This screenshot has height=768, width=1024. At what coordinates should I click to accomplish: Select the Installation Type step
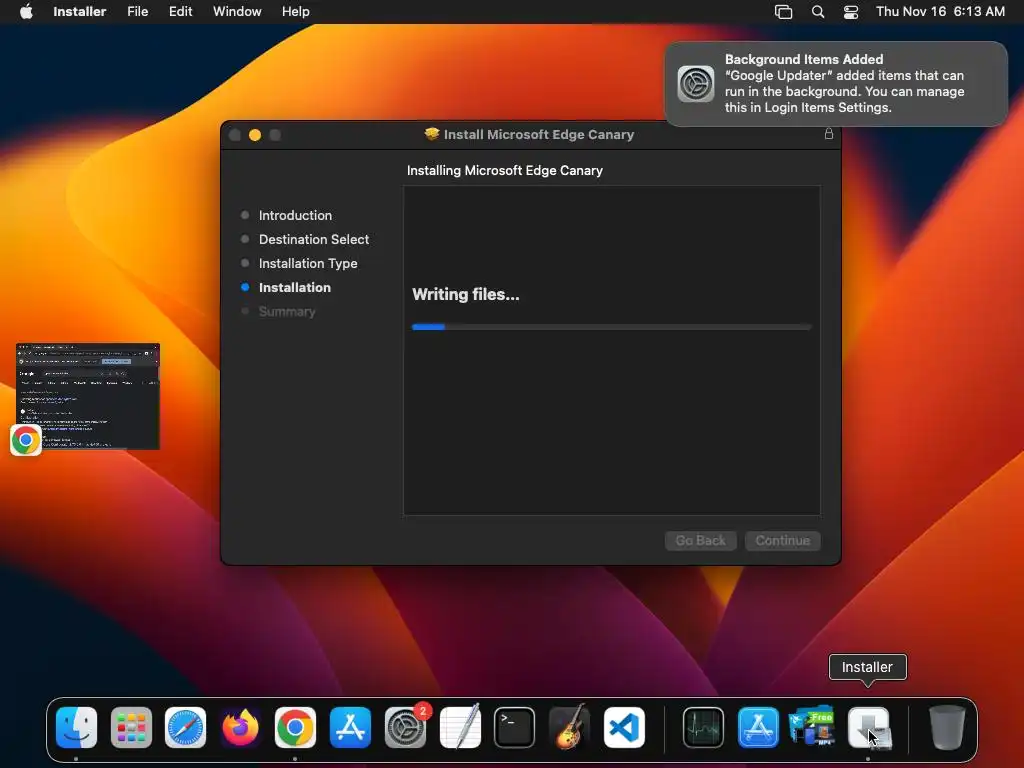(308, 264)
